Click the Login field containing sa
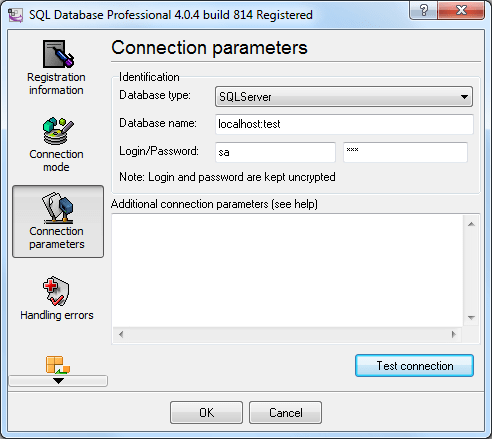 pos(275,152)
